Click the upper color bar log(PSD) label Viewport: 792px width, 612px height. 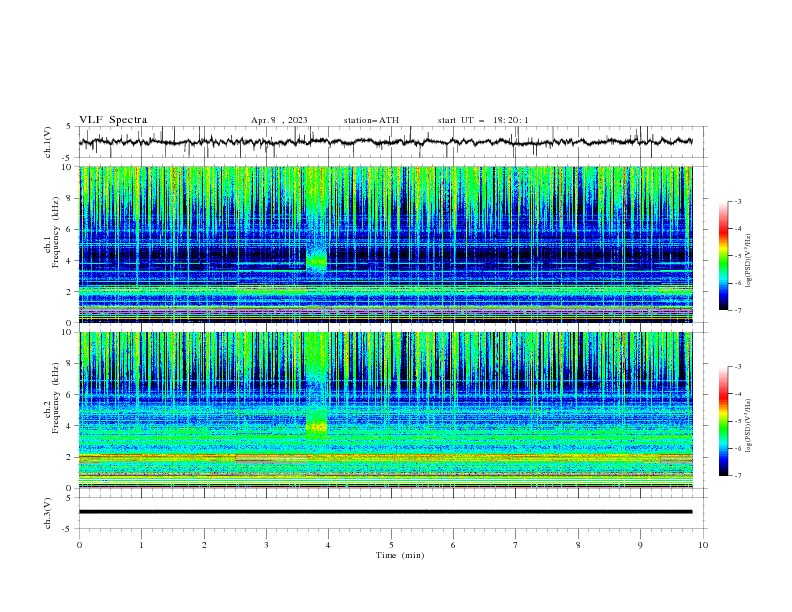[x=749, y=261]
